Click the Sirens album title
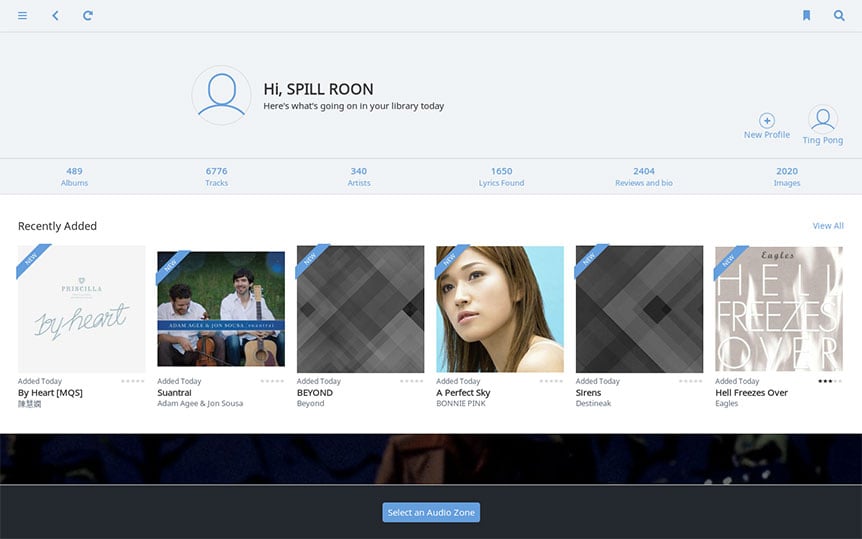Image resolution: width=862 pixels, height=539 pixels. point(588,393)
